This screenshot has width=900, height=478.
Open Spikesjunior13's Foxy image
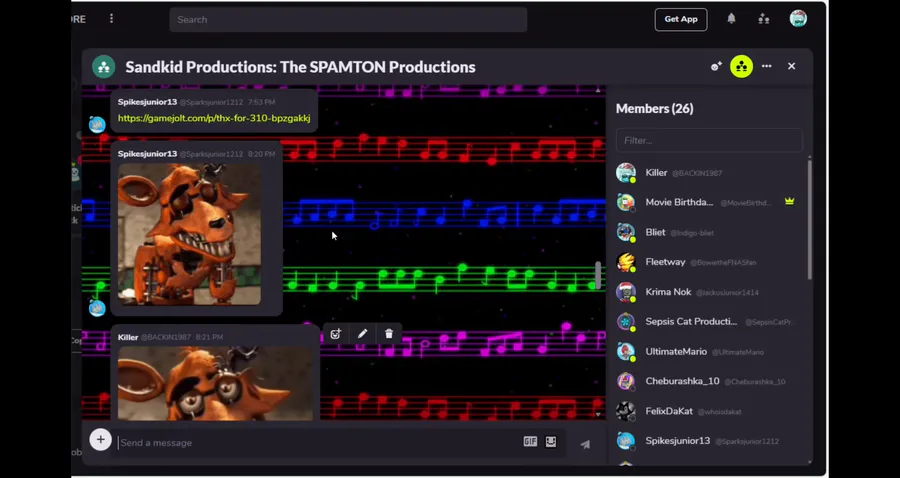pos(189,234)
